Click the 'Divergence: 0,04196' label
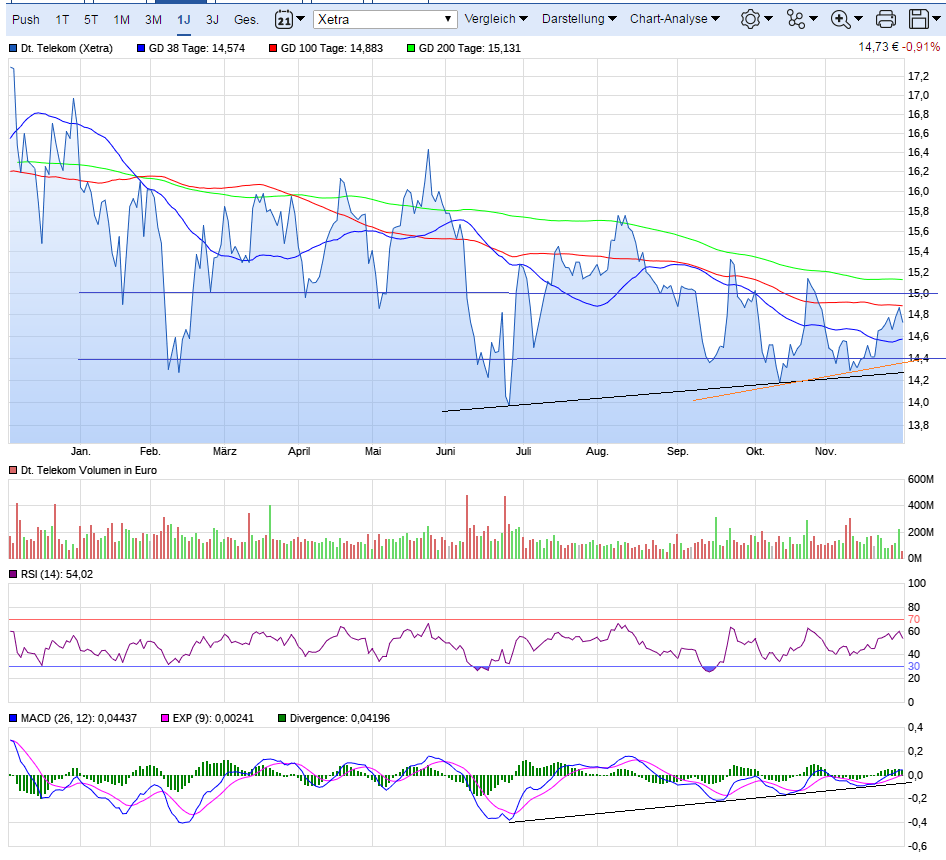This screenshot has width=946, height=860. pyautogui.click(x=340, y=718)
